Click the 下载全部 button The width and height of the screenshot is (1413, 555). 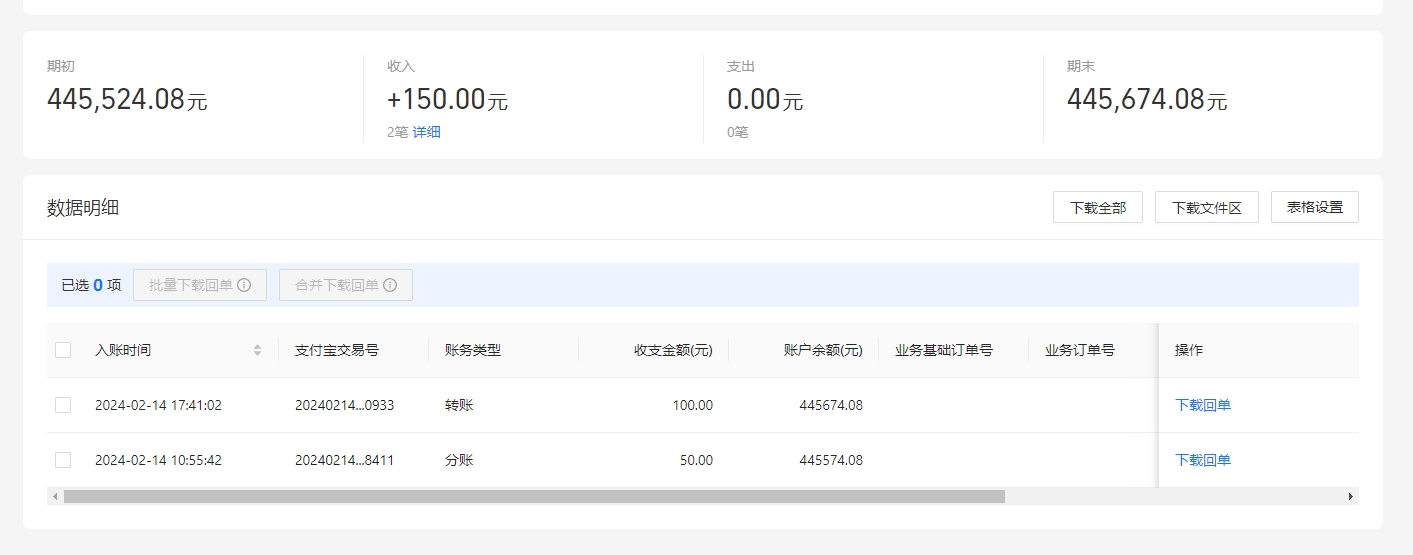coord(1098,207)
